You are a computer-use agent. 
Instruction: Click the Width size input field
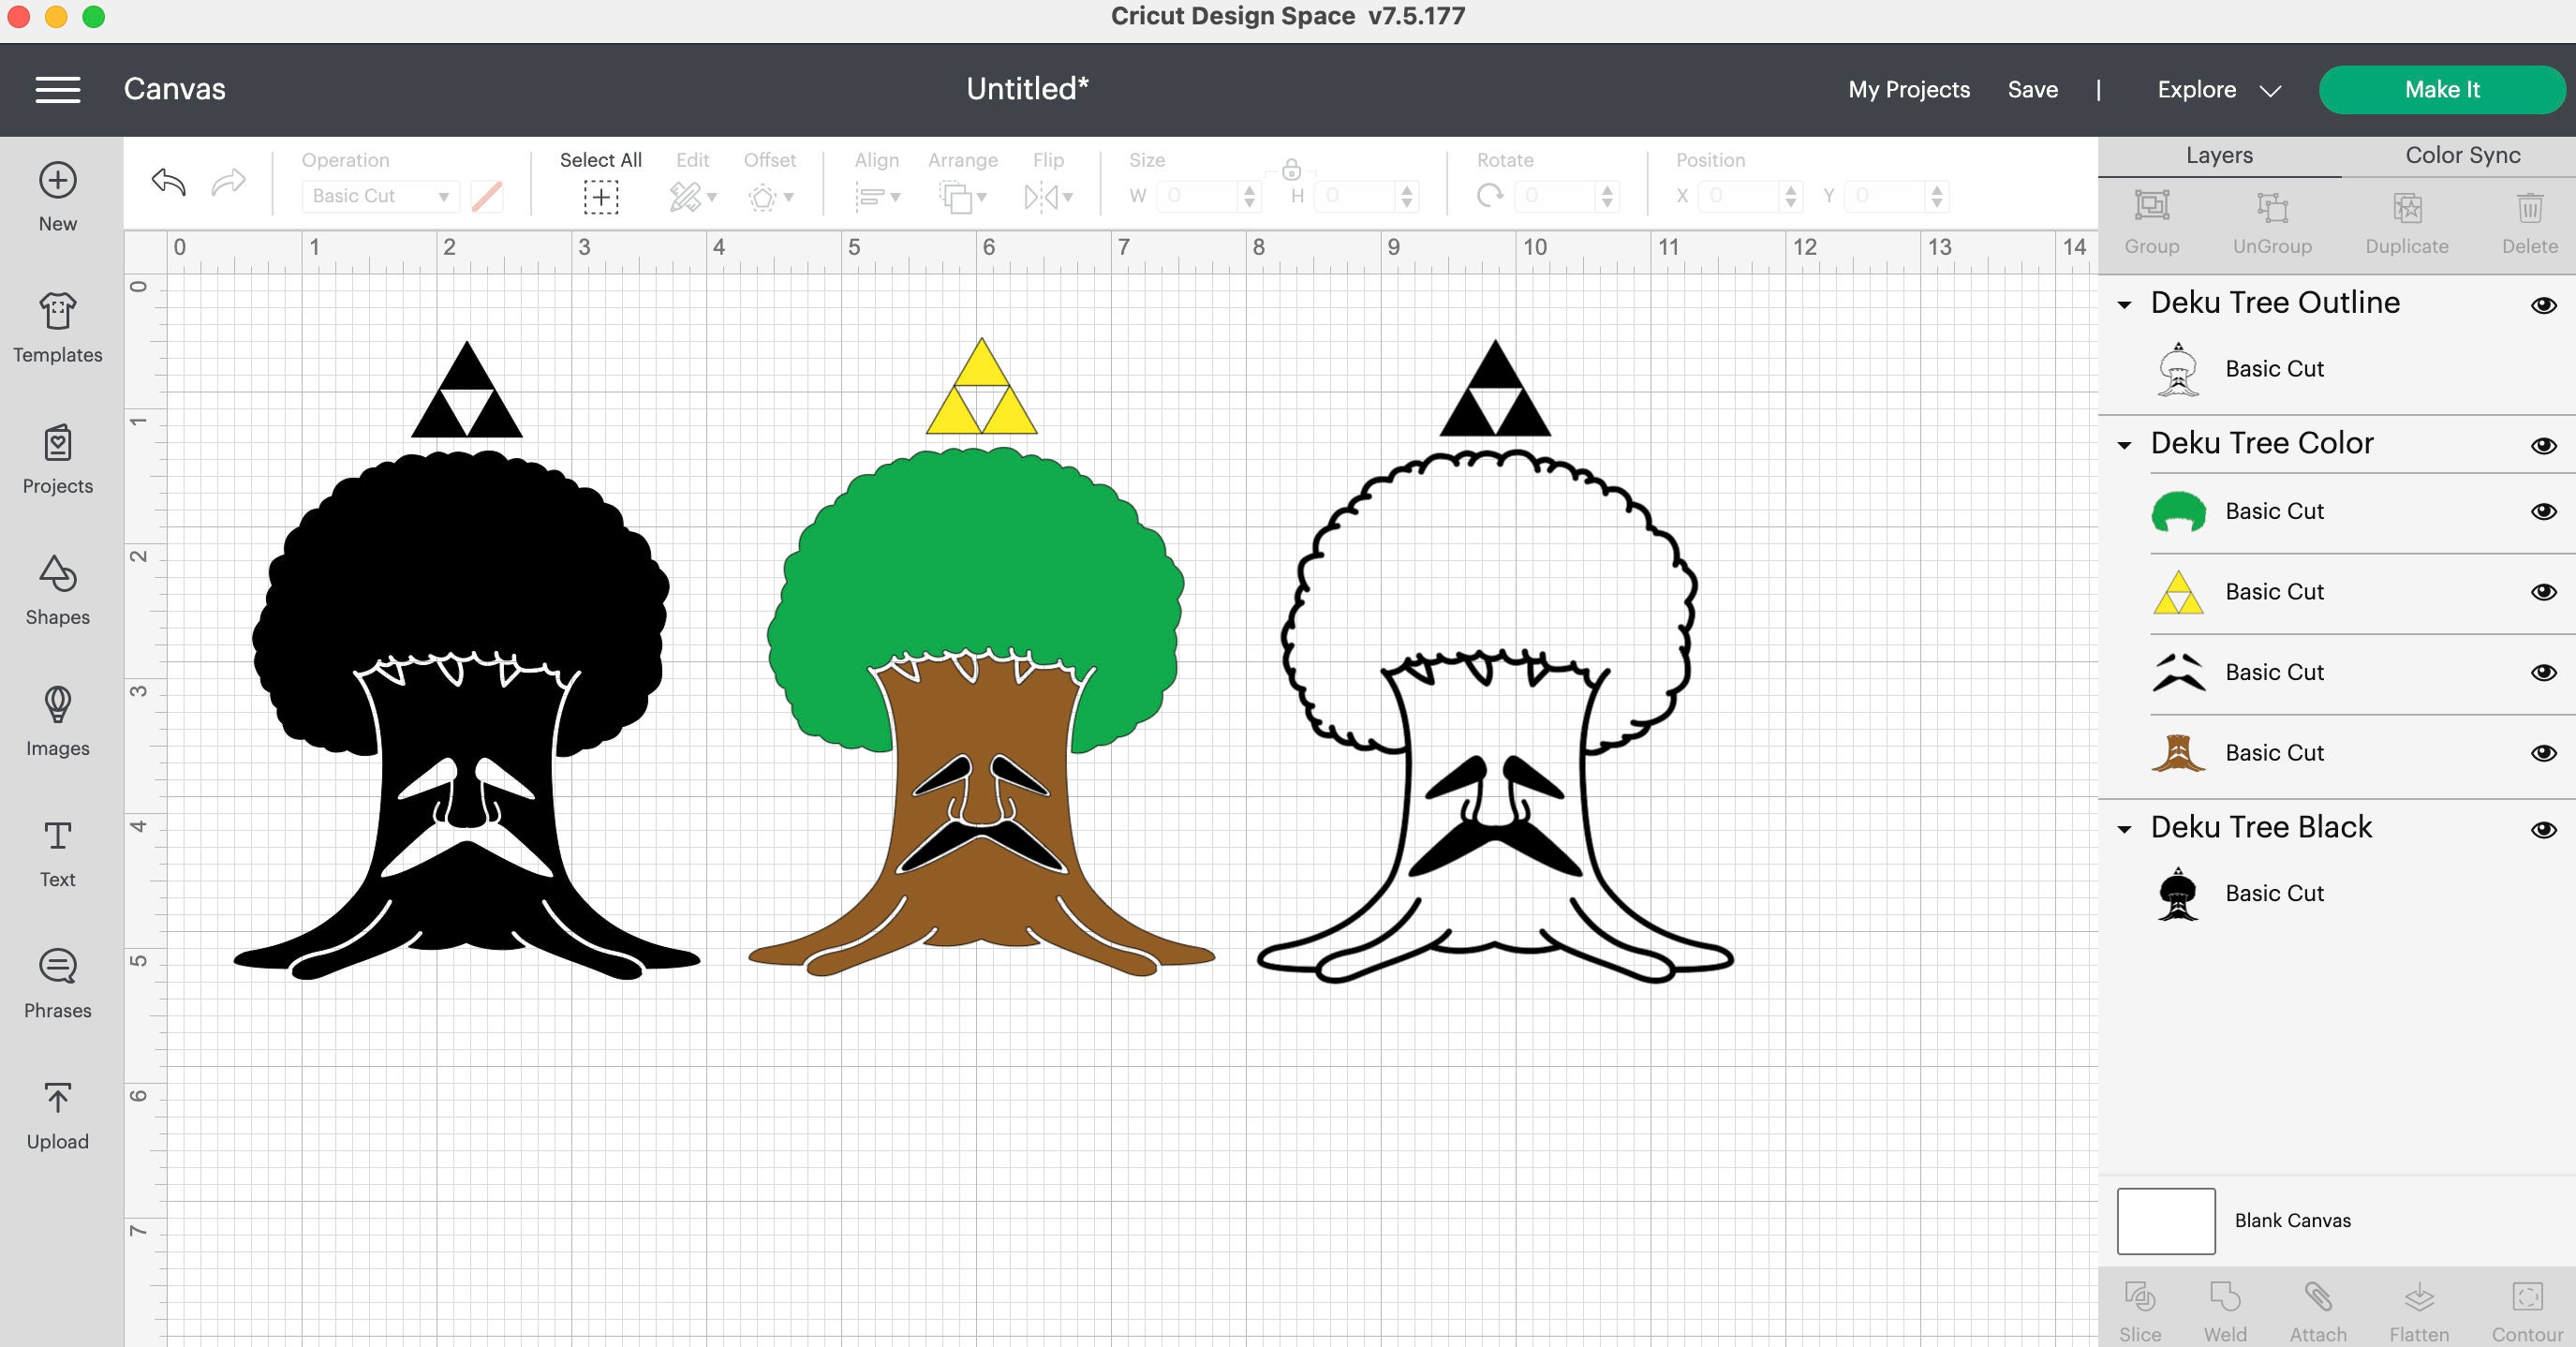1199,196
